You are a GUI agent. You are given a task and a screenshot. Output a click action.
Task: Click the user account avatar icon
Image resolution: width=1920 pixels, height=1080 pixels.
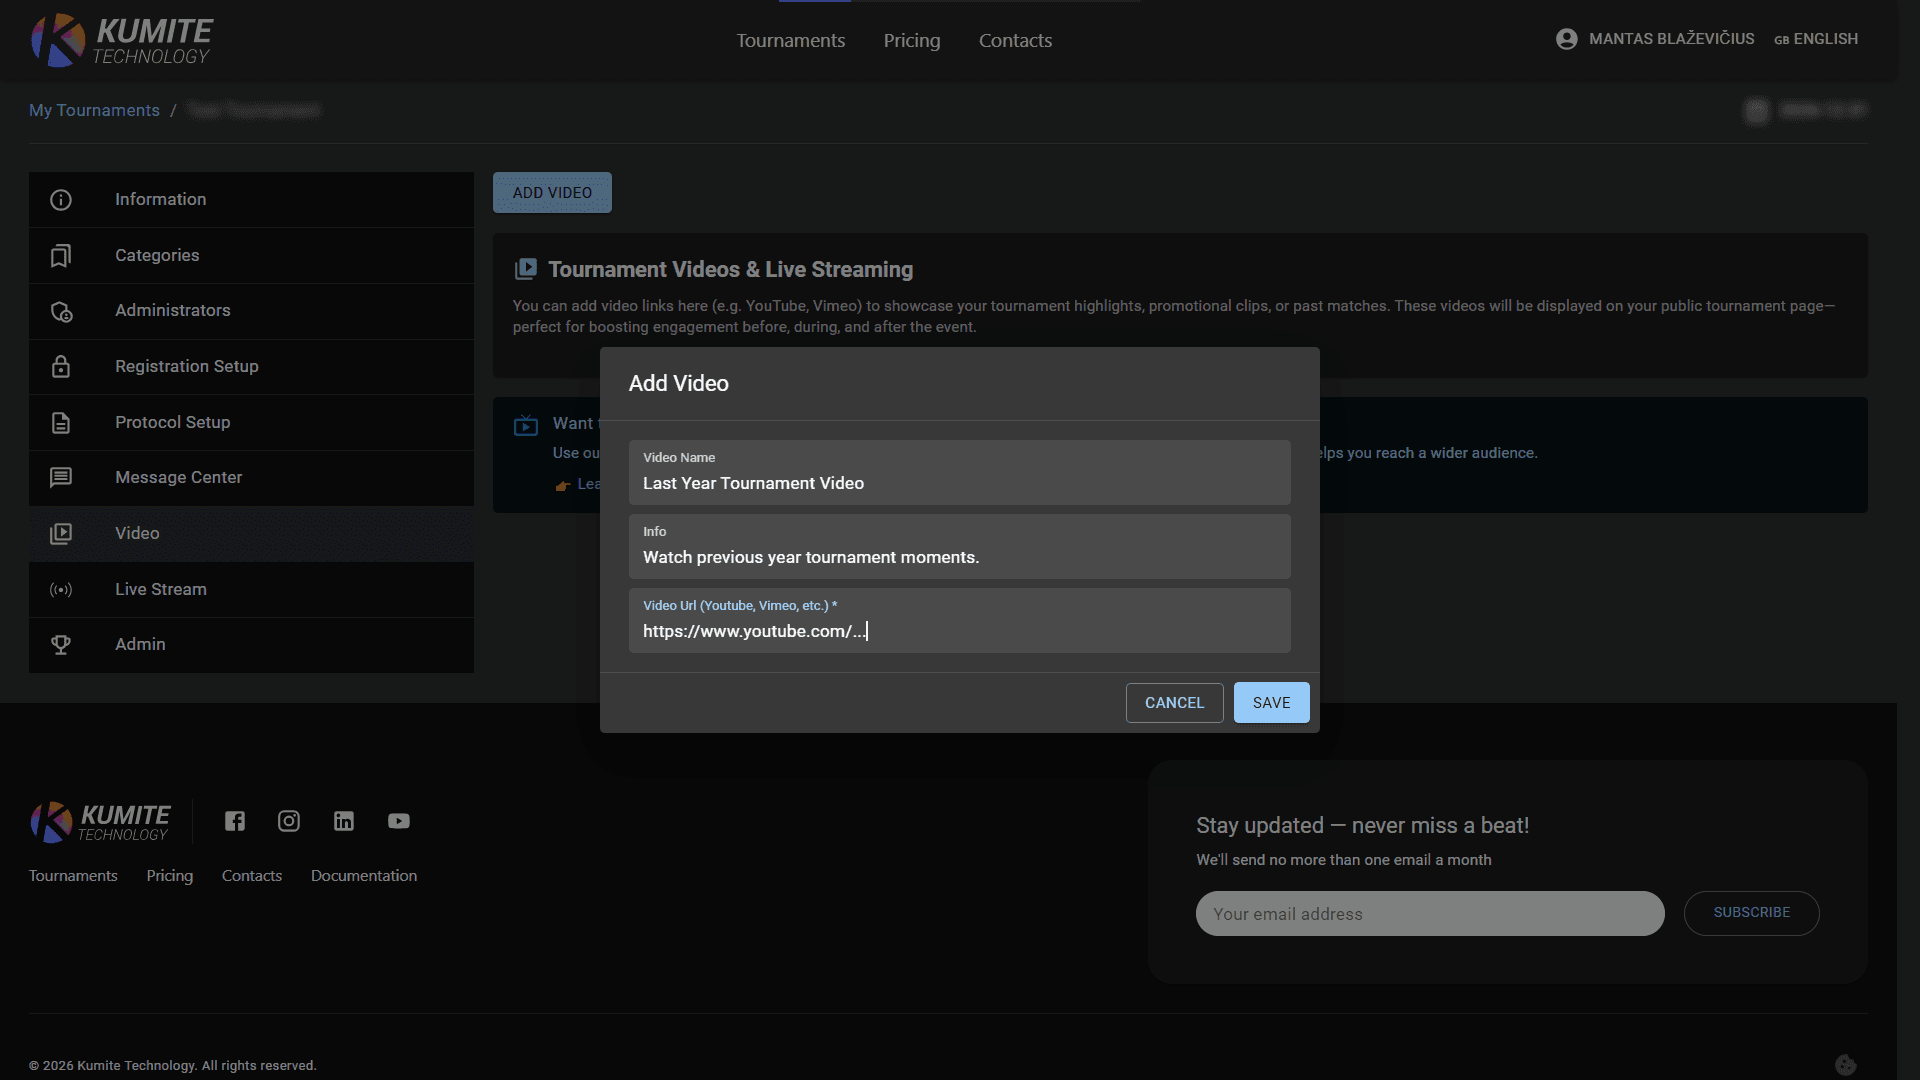1566,39
